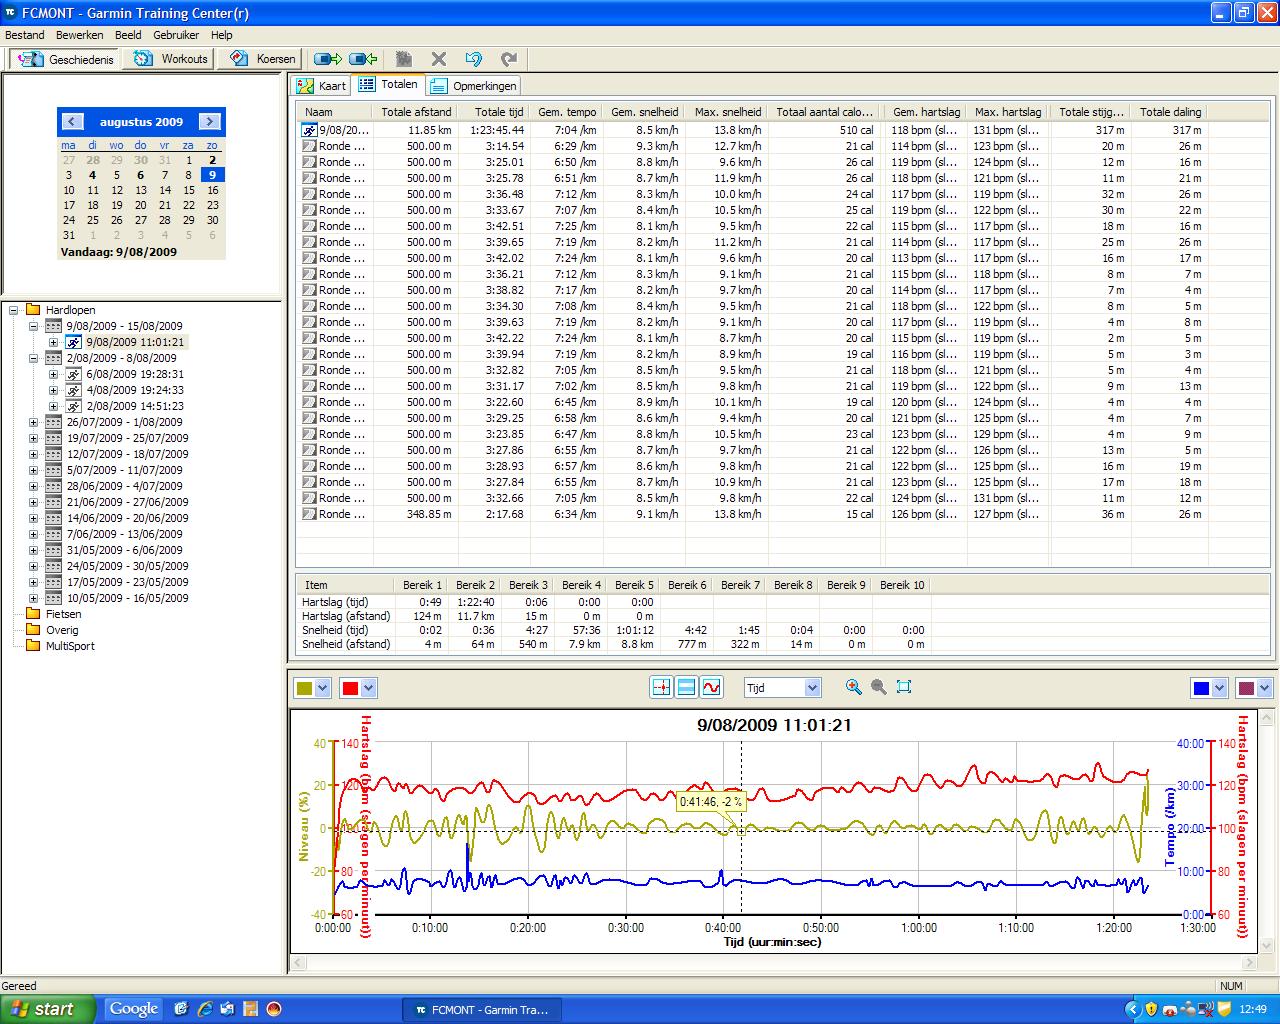
Task: Select 2/08/2009 14:51:23 activity in tree
Action: pyautogui.click(x=134, y=406)
